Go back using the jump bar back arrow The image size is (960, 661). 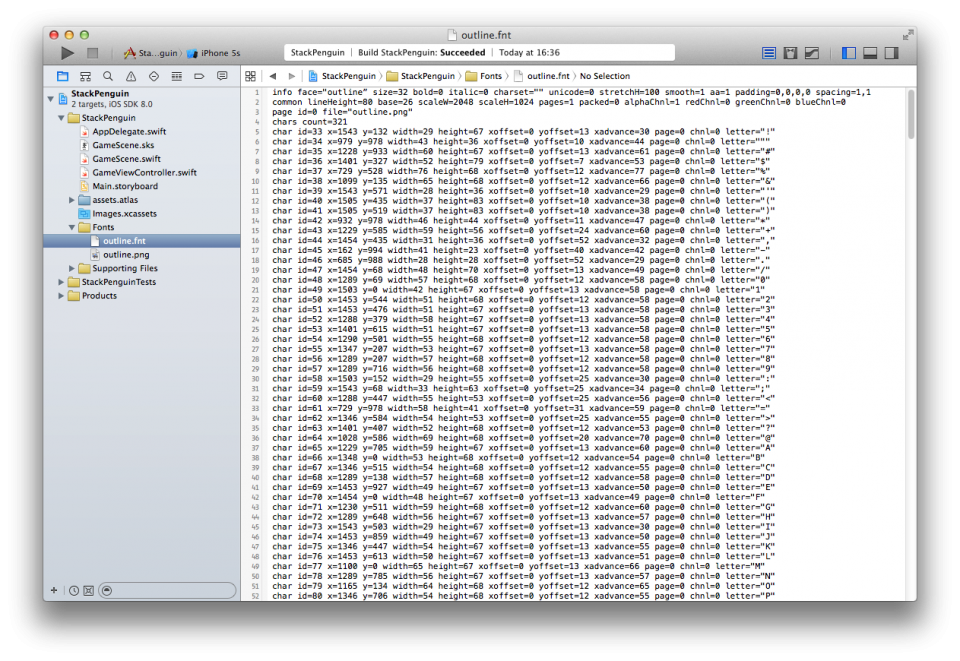(271, 75)
